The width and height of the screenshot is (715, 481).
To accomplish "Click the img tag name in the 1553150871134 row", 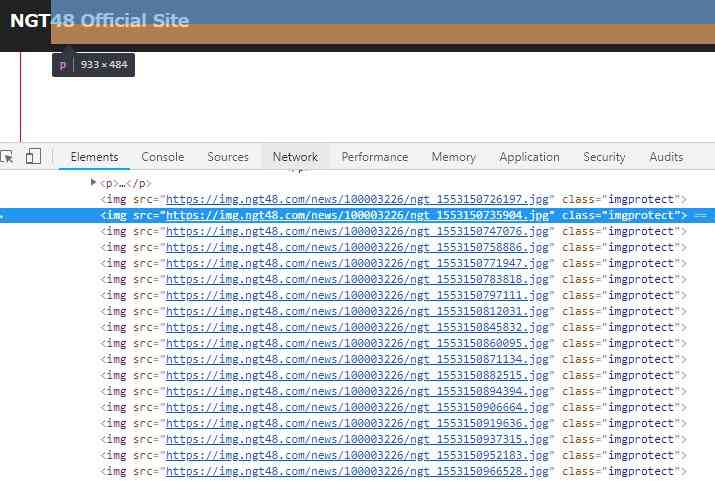I will [116, 359].
